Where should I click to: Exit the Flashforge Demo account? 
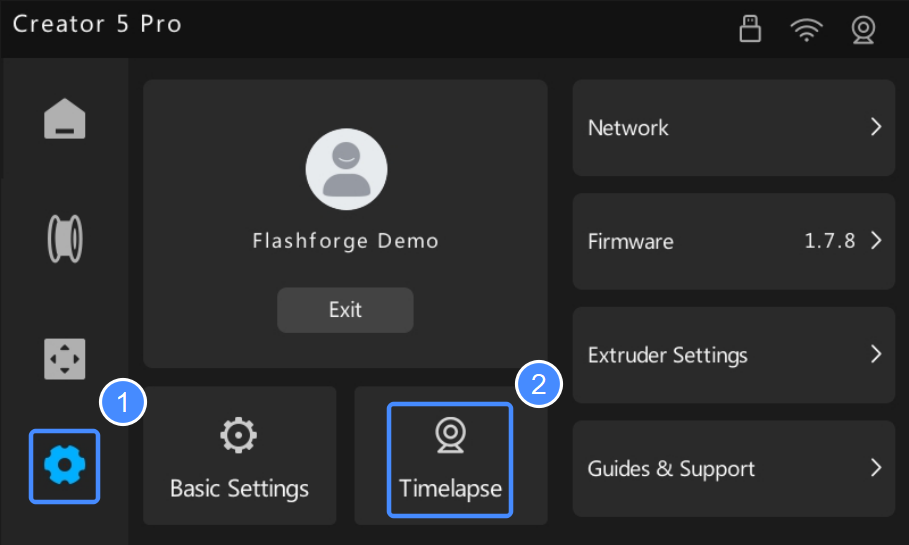tap(345, 310)
